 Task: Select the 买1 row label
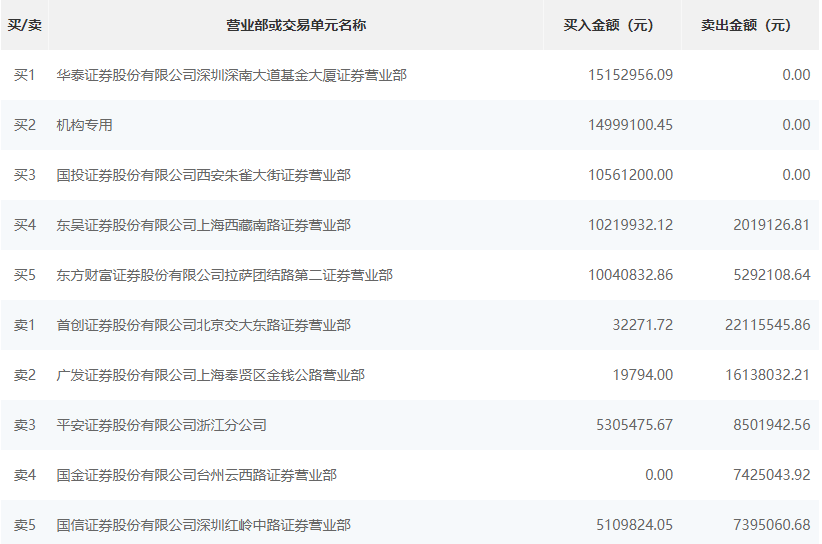pyautogui.click(x=25, y=75)
